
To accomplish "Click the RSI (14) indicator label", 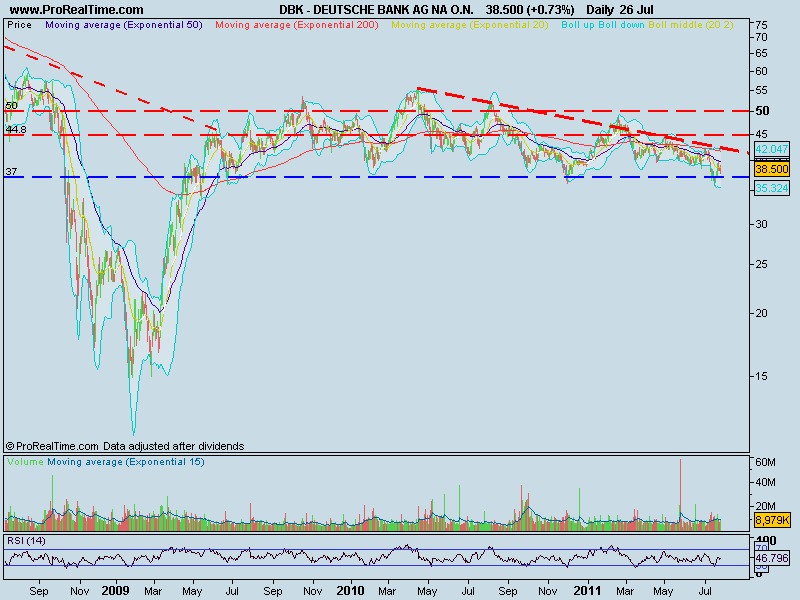I will click(x=26, y=541).
